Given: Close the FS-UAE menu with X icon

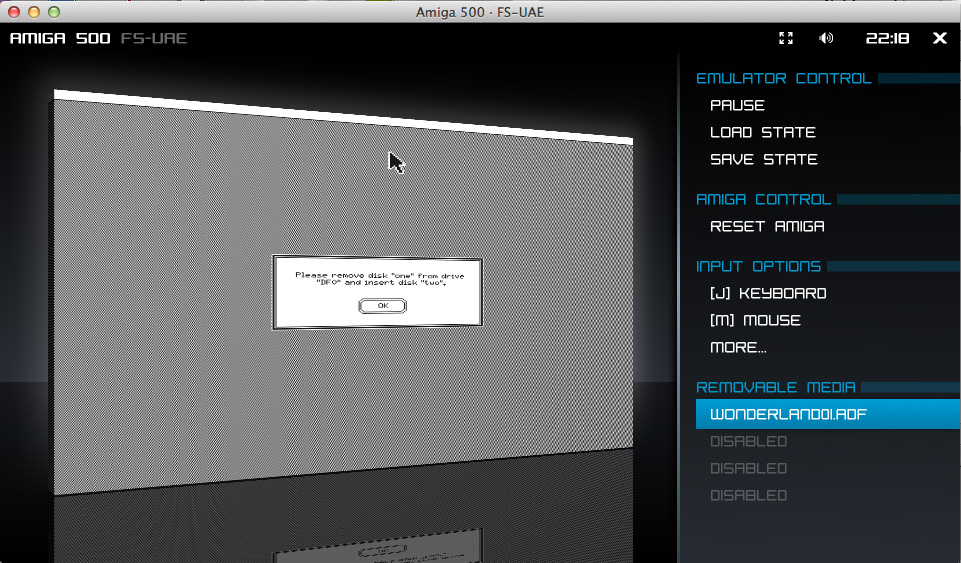Looking at the screenshot, I should click(939, 38).
